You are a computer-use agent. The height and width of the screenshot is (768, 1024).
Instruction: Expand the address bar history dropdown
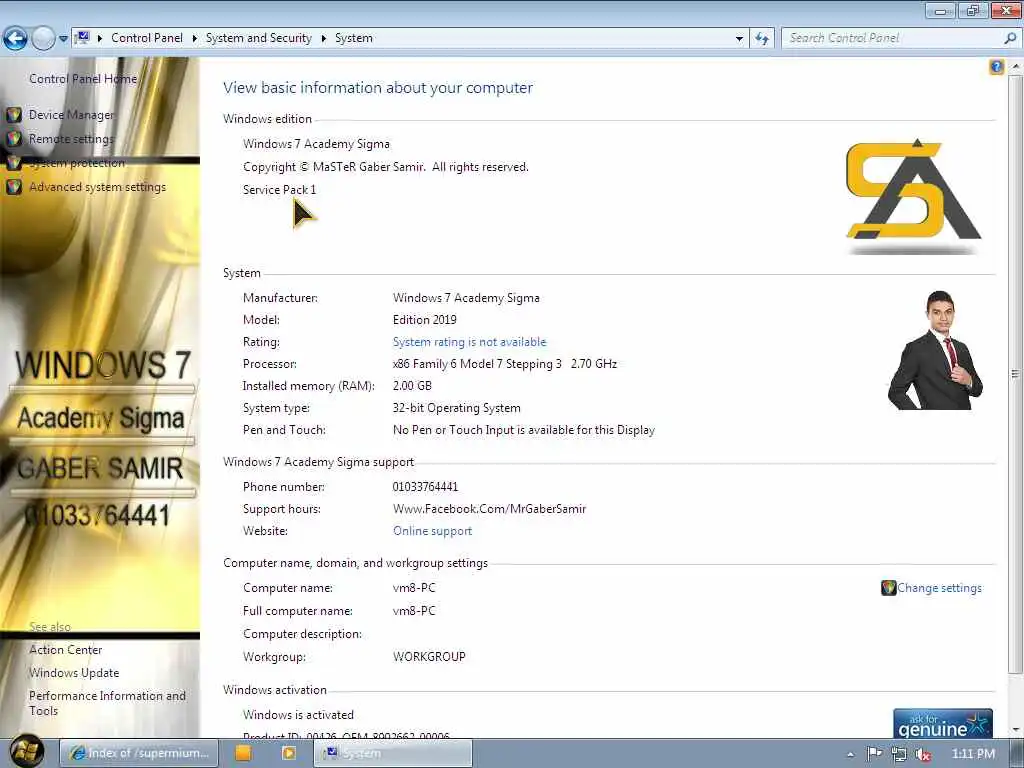tap(739, 39)
